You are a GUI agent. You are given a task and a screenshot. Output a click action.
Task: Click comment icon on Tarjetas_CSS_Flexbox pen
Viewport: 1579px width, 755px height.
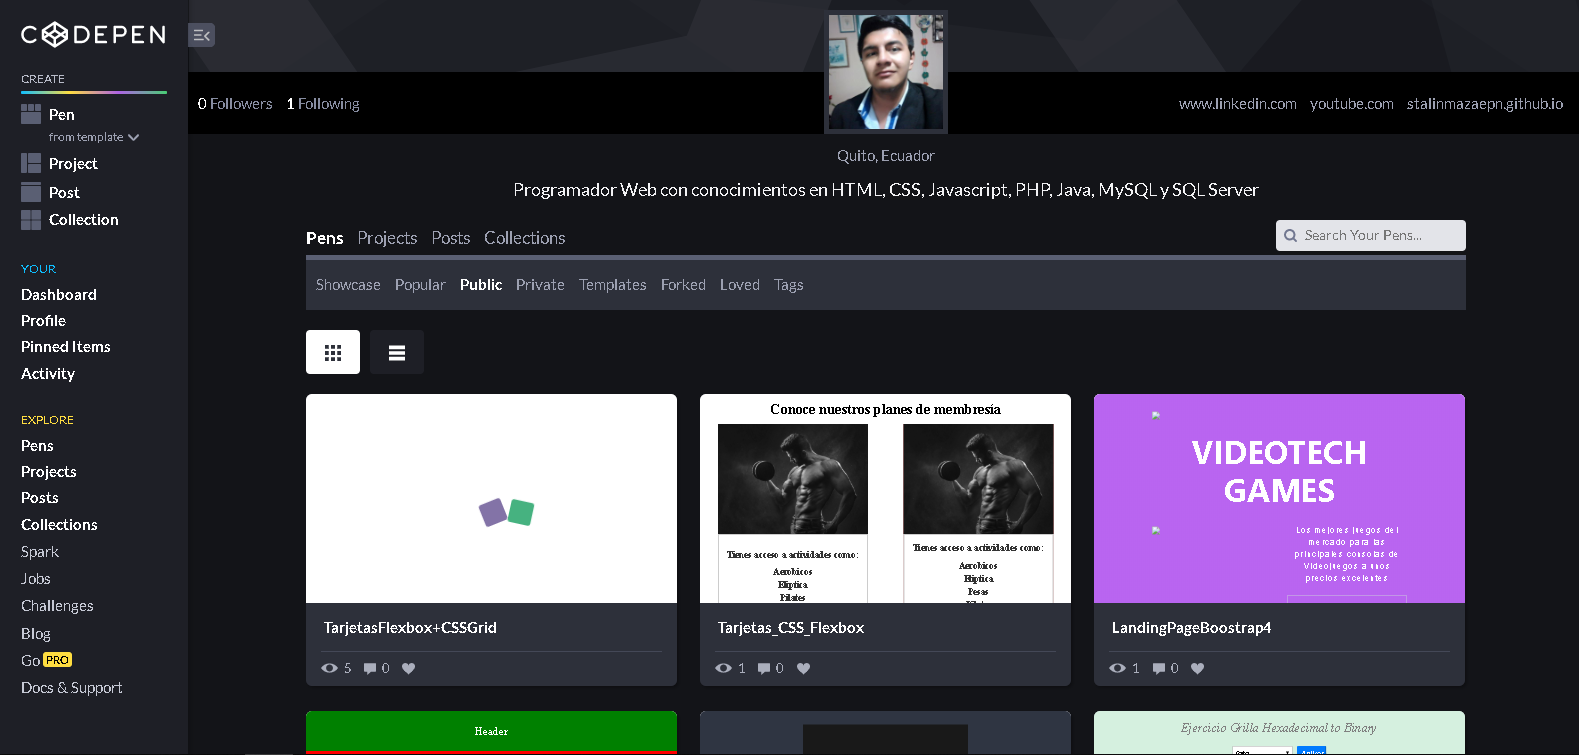(x=764, y=669)
